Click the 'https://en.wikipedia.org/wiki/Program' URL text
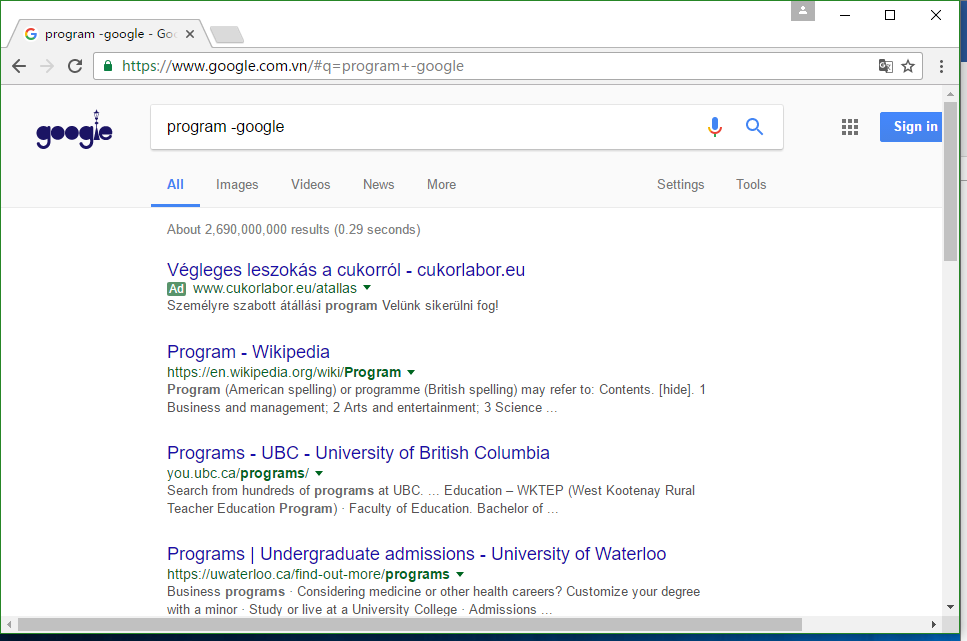Screen dimensions: 967x641 click(x=284, y=372)
